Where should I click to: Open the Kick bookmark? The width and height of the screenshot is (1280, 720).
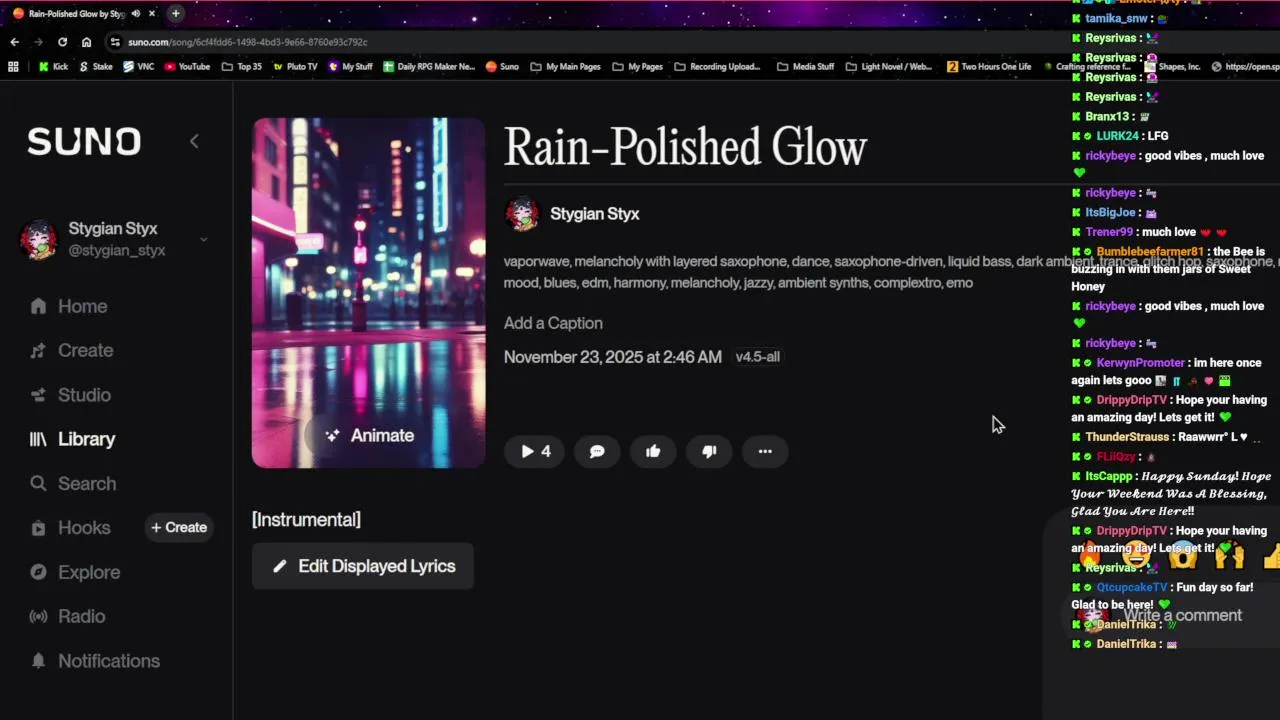pyautogui.click(x=53, y=67)
